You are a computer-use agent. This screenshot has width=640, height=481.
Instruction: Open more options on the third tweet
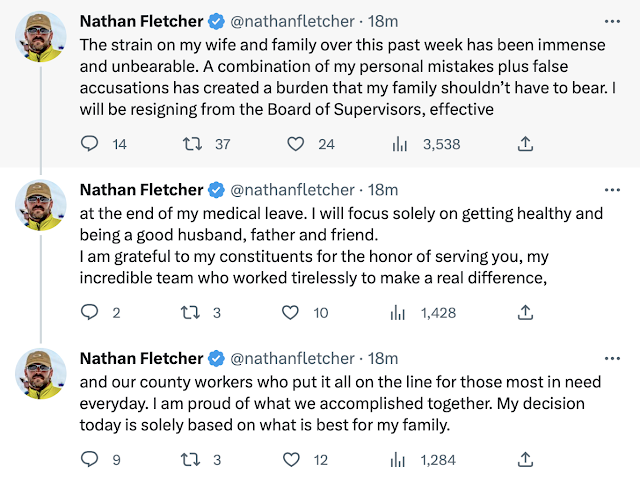click(611, 358)
